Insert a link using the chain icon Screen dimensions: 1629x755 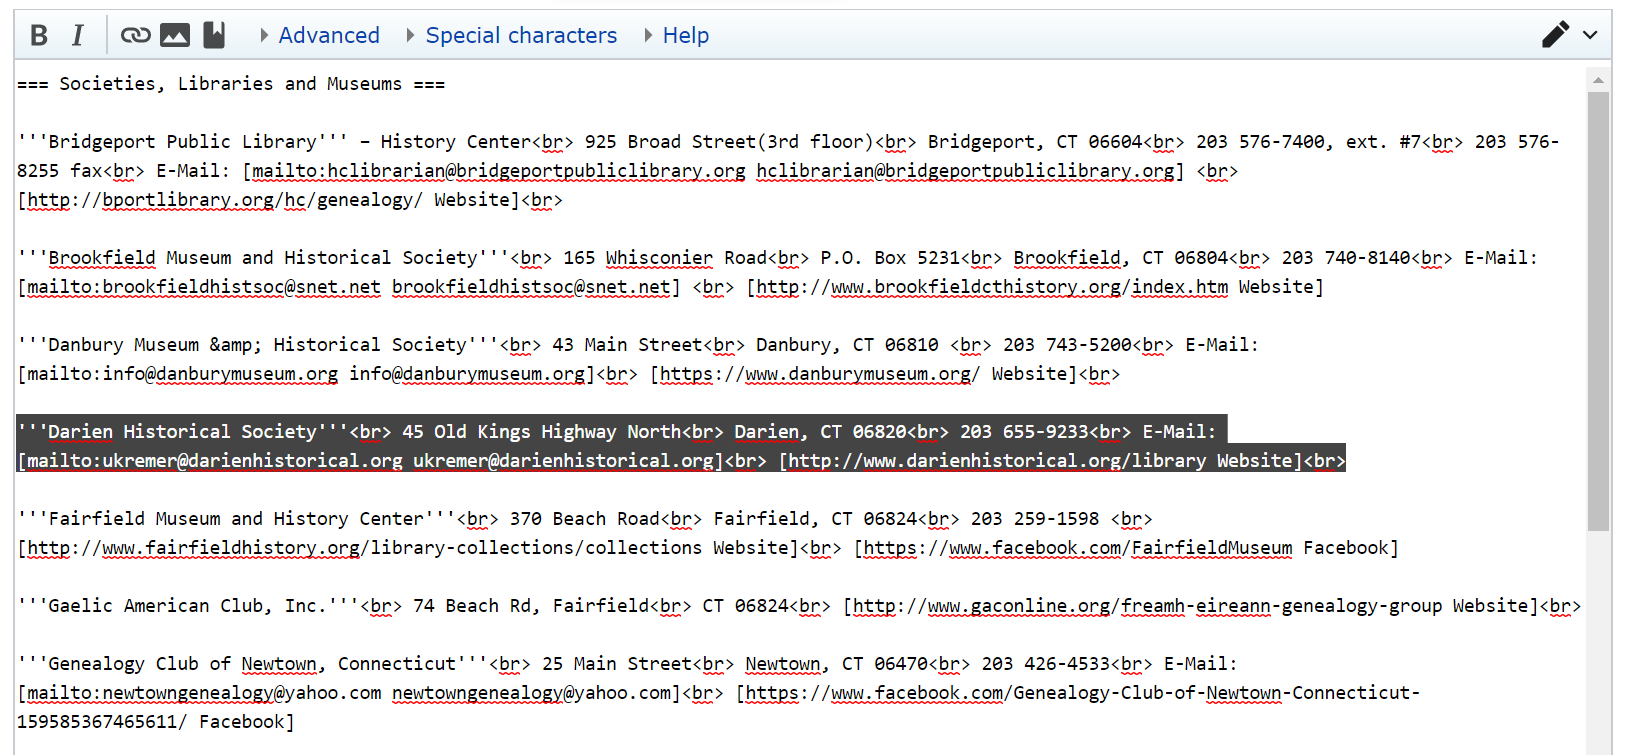point(135,35)
